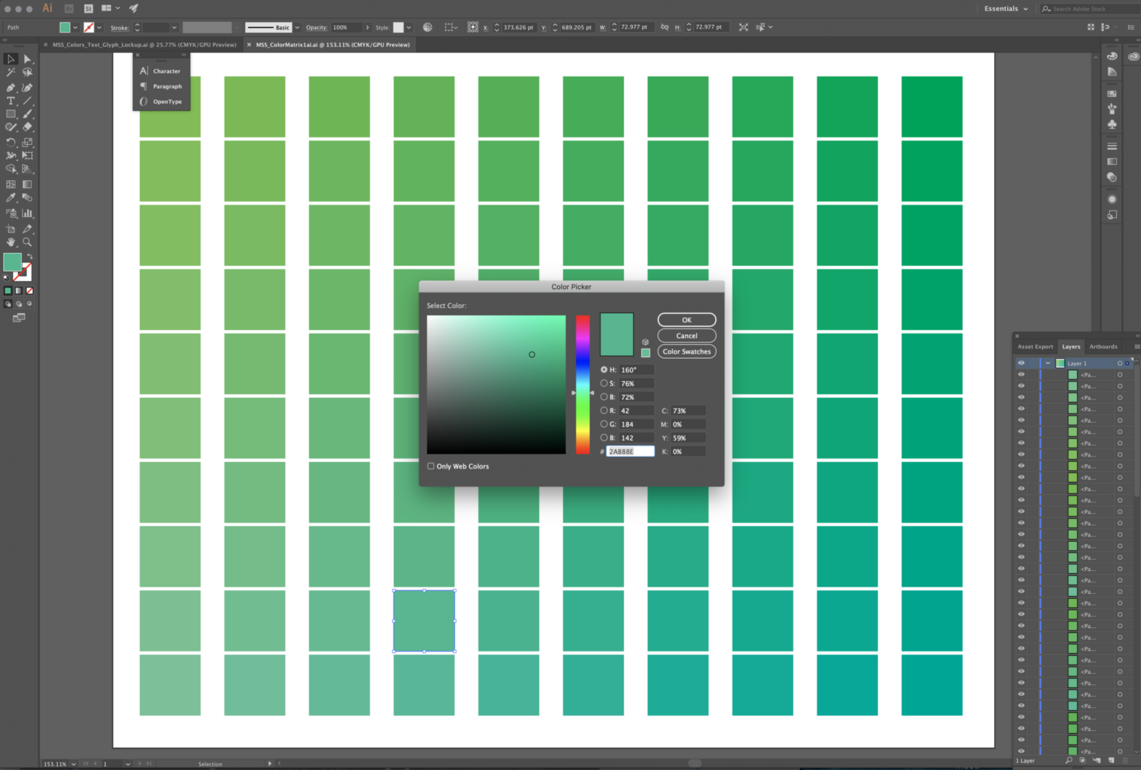Click the hex color value field
The image size is (1141, 770).
click(x=630, y=451)
